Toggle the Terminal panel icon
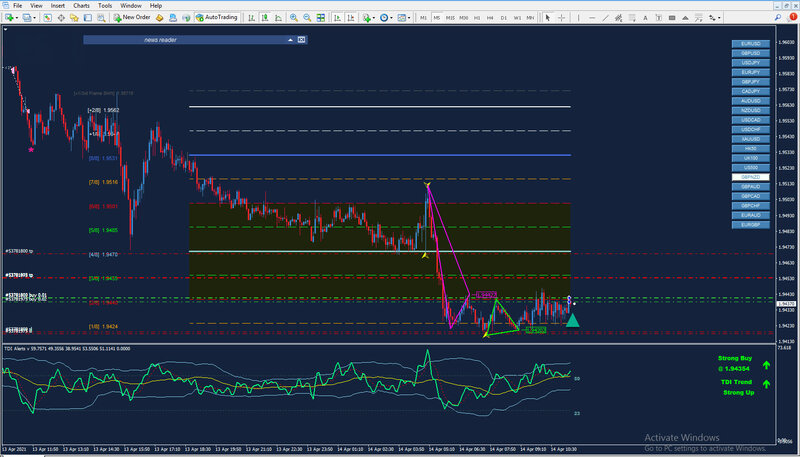The height and width of the screenshot is (457, 800). click(x=88, y=18)
